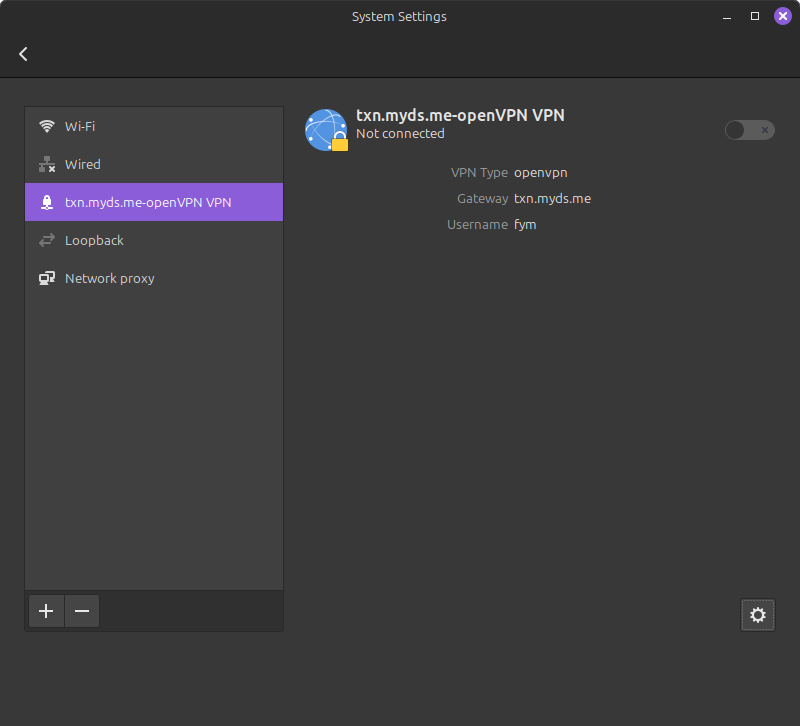Screen dimensions: 800x726
Task: Go back using the back arrow
Action: click(23, 54)
